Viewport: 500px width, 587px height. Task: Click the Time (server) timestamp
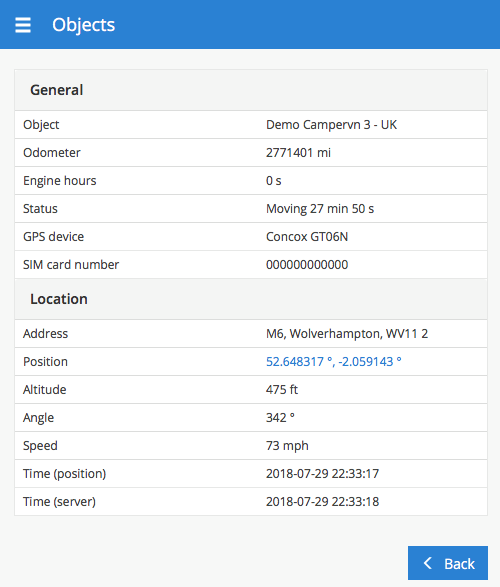(x=322, y=502)
